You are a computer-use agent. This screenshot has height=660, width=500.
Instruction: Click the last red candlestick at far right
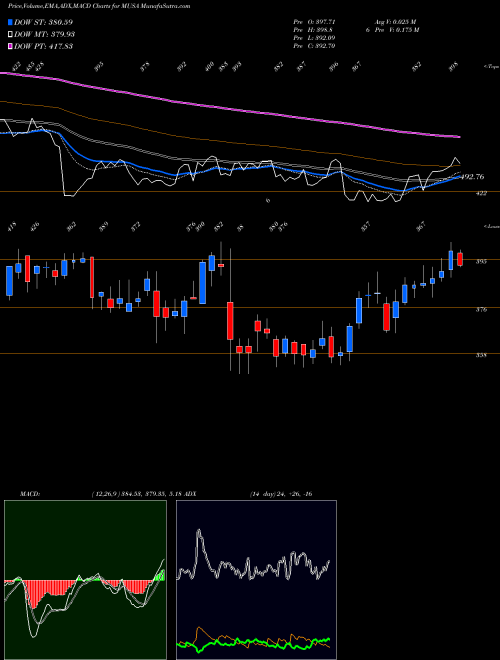click(460, 259)
